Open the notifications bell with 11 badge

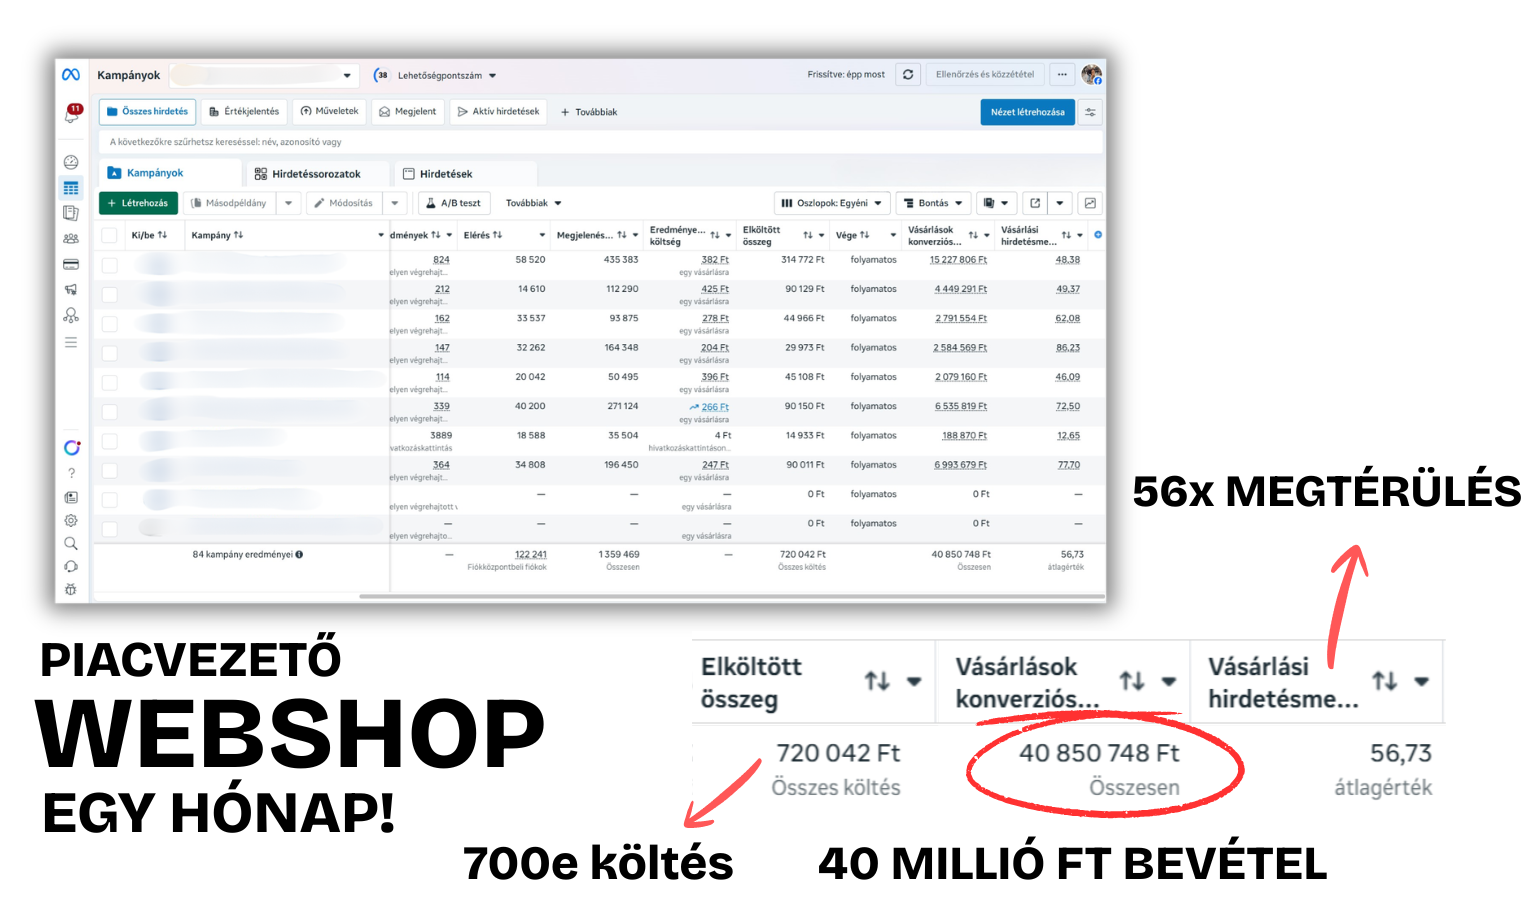coord(72,114)
